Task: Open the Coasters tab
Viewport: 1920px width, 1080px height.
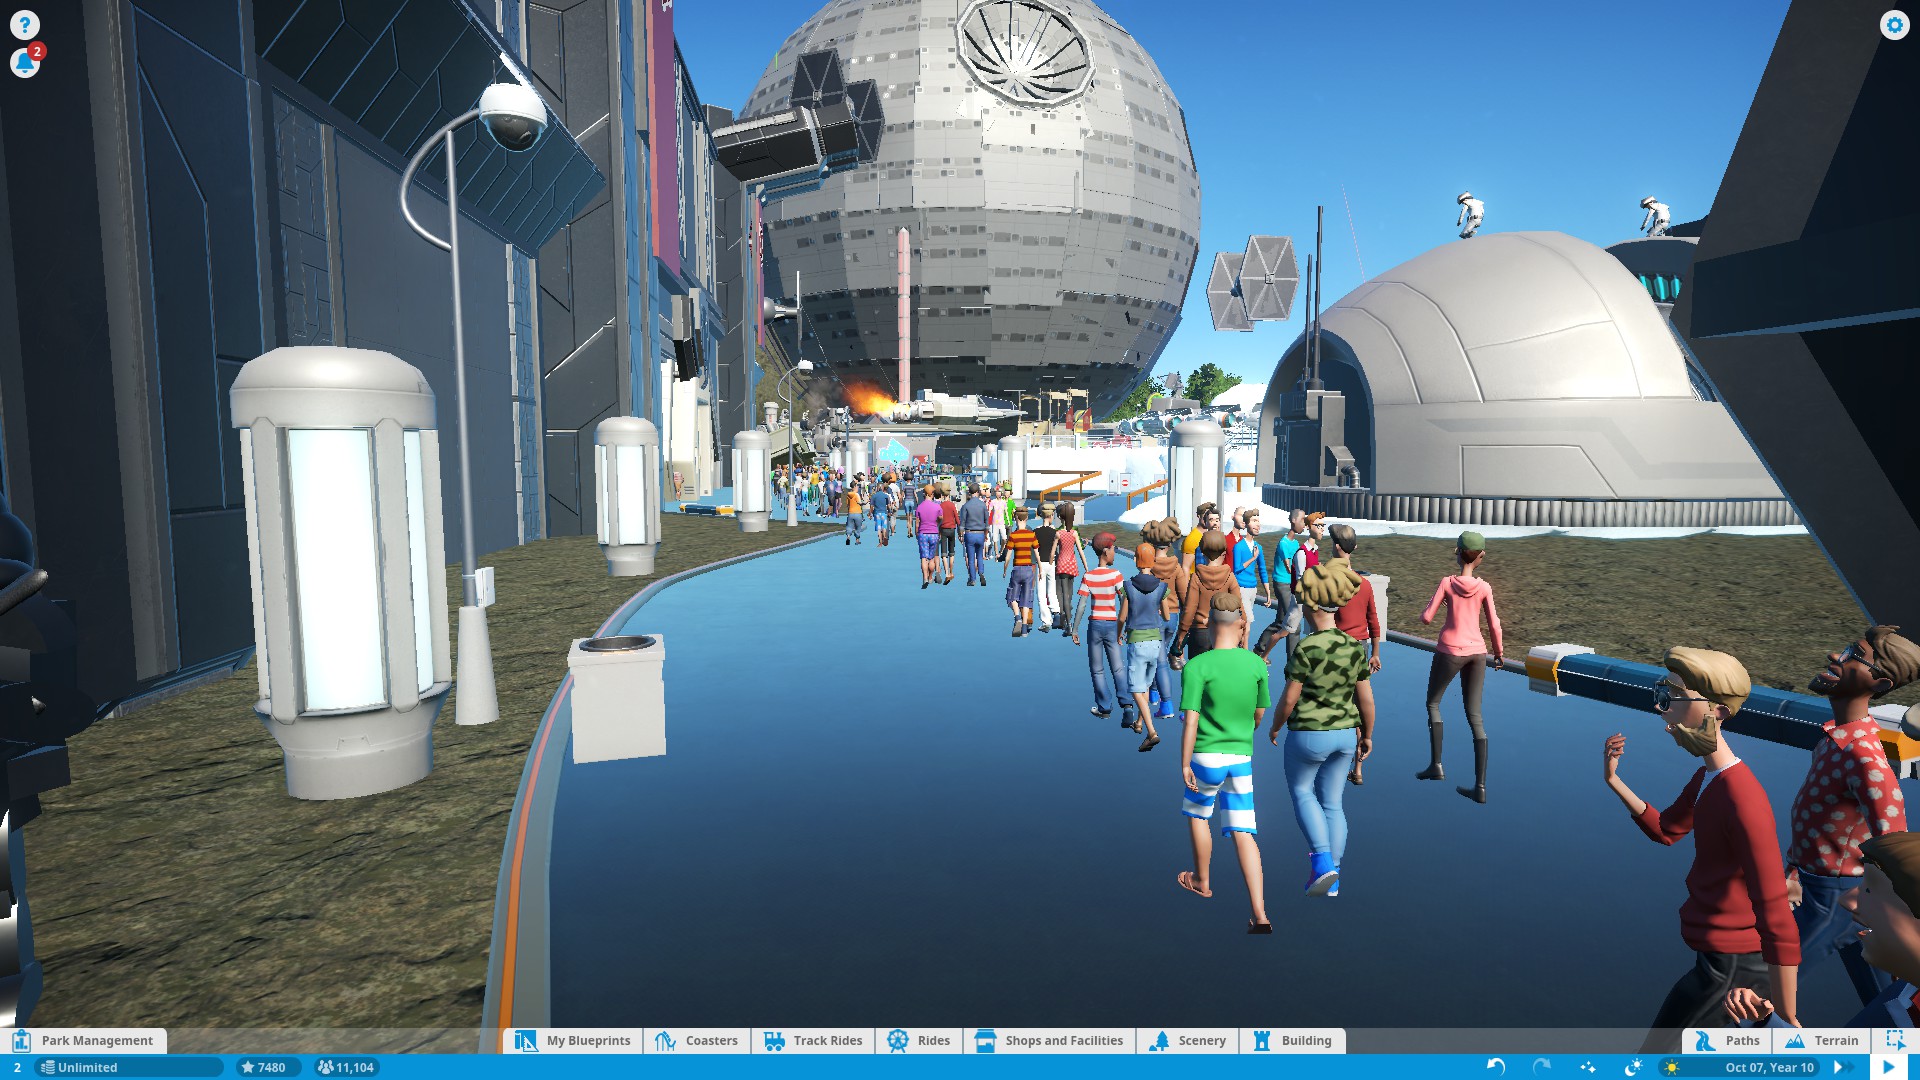Action: tap(697, 1041)
